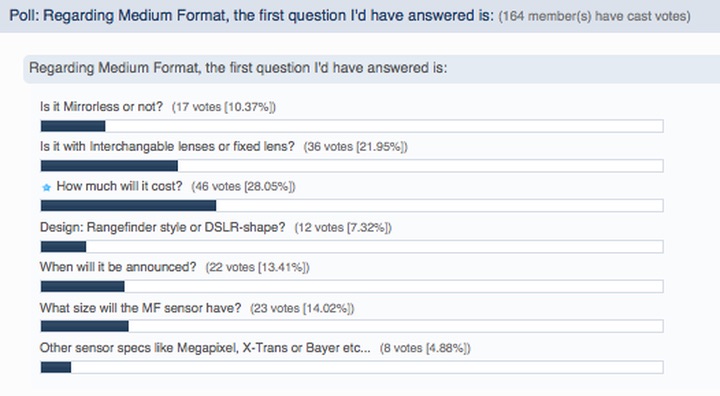
Task: Click the cost poll result bar
Action: tap(352, 205)
